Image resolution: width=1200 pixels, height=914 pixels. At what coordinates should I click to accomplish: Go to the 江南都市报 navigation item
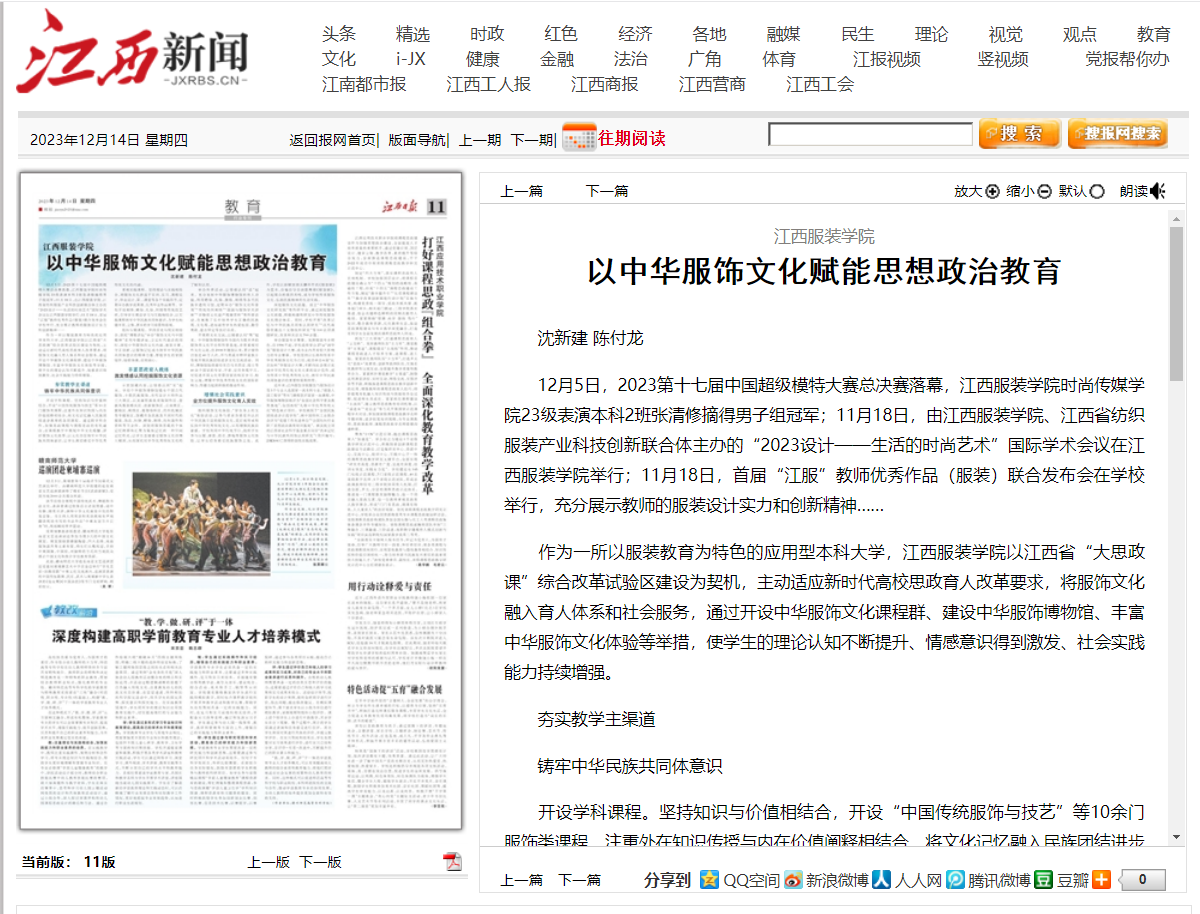(364, 84)
